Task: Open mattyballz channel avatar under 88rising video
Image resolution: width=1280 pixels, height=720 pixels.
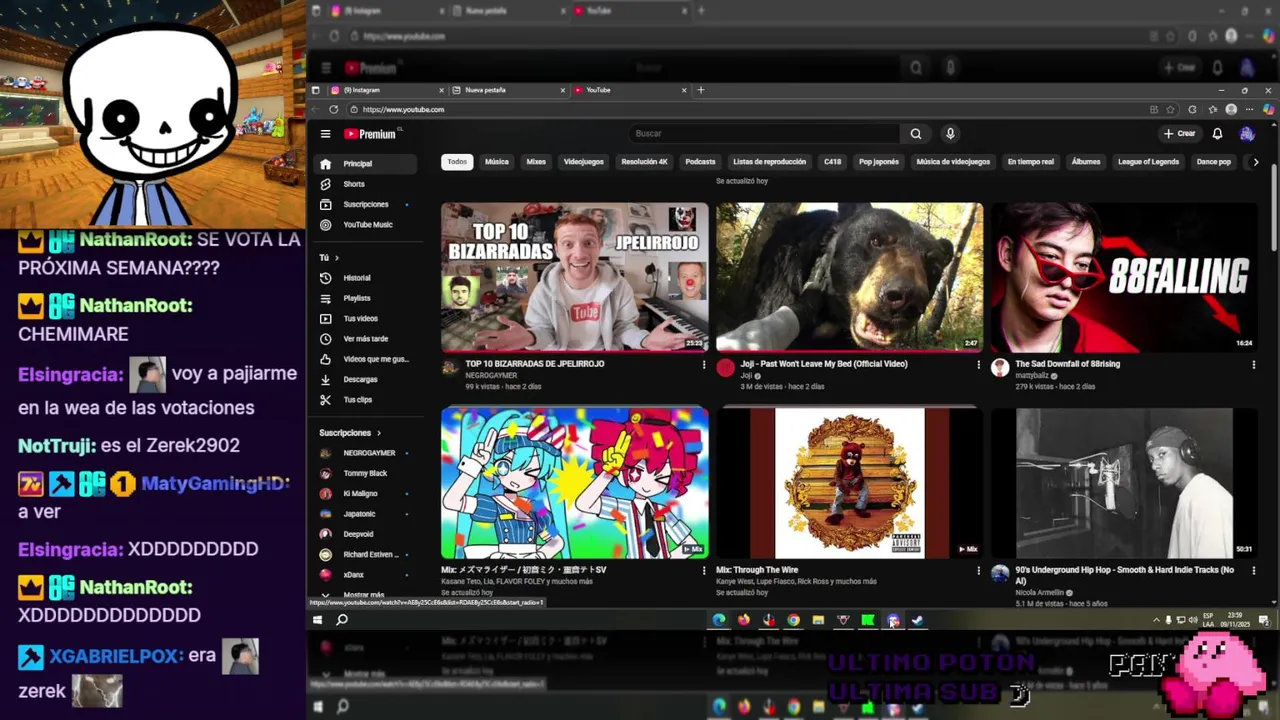Action: pos(1000,368)
